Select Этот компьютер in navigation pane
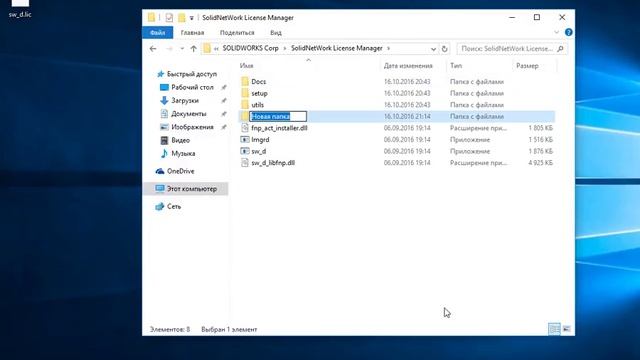640x360 pixels. click(x=191, y=189)
